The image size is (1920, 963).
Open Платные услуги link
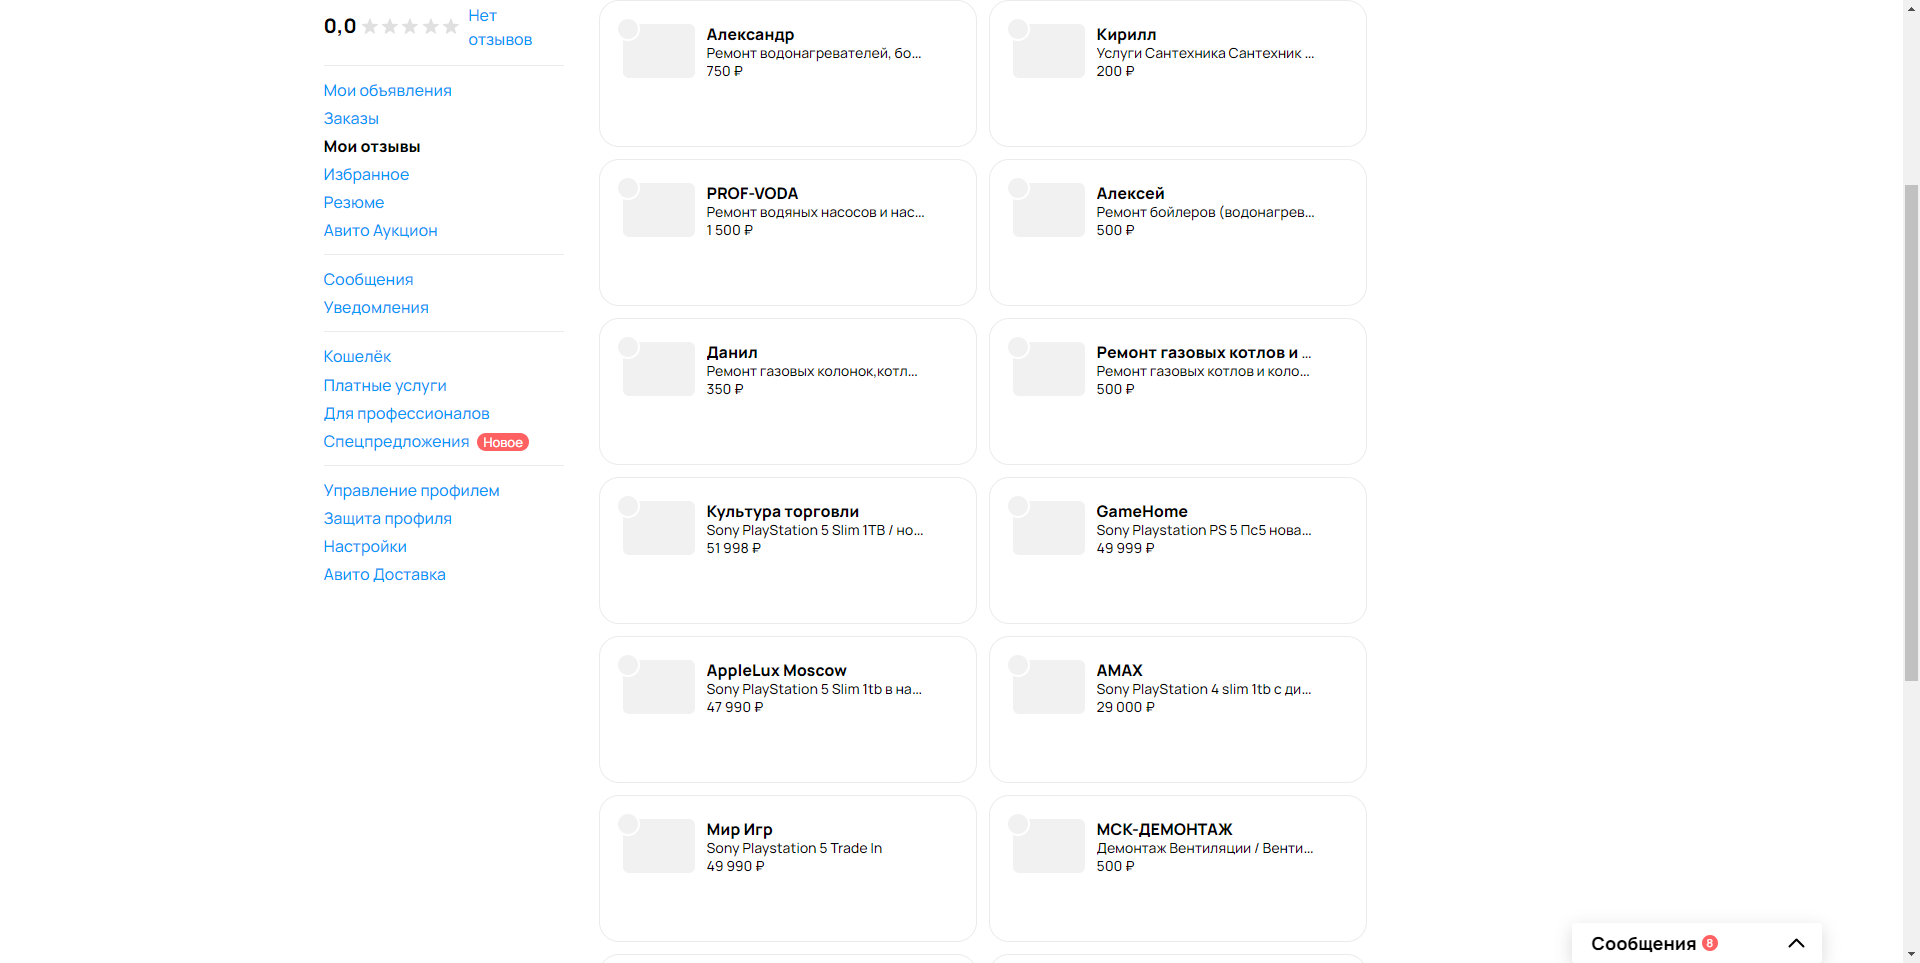(x=385, y=385)
